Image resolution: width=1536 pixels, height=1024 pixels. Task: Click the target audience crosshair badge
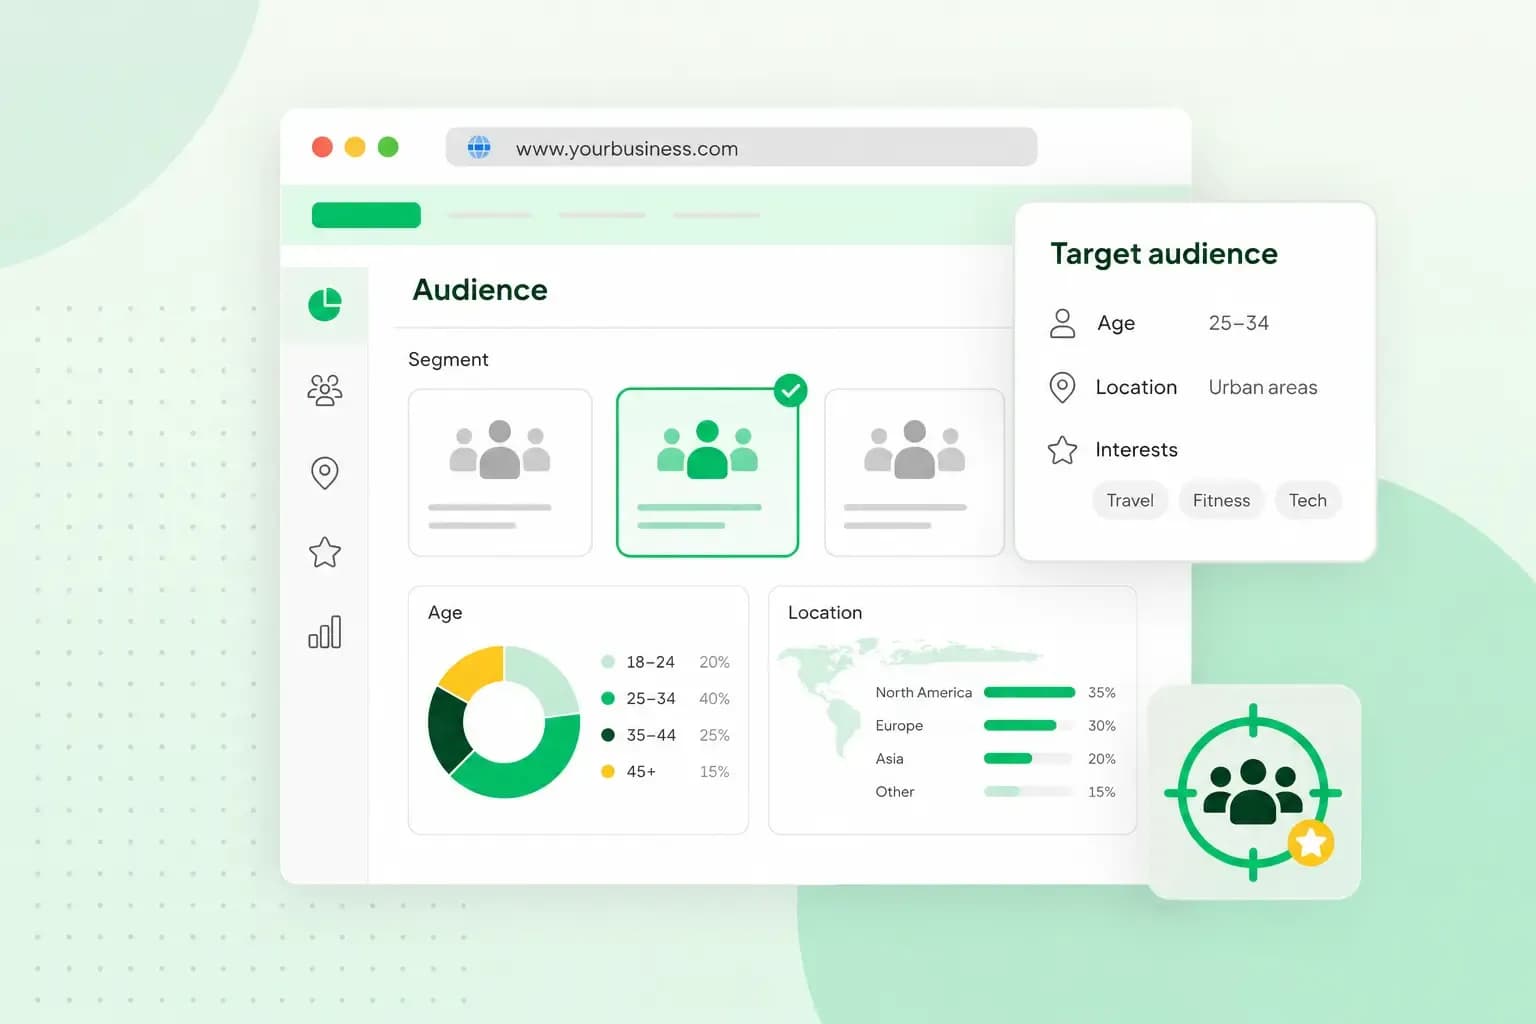click(1253, 792)
